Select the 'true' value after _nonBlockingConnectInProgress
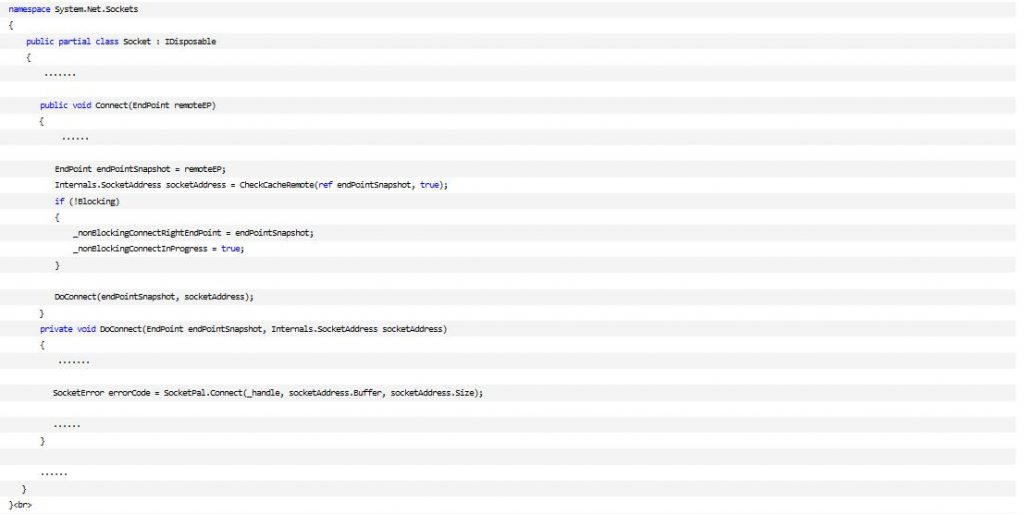1024x514 pixels. click(231, 249)
